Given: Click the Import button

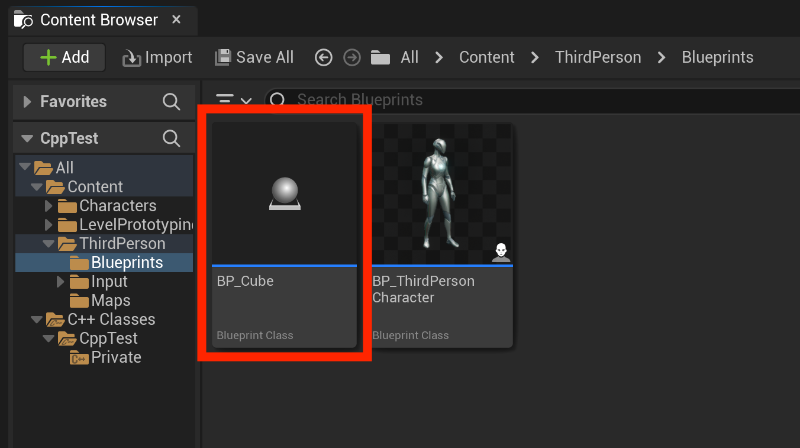Looking at the screenshot, I should tap(157, 57).
